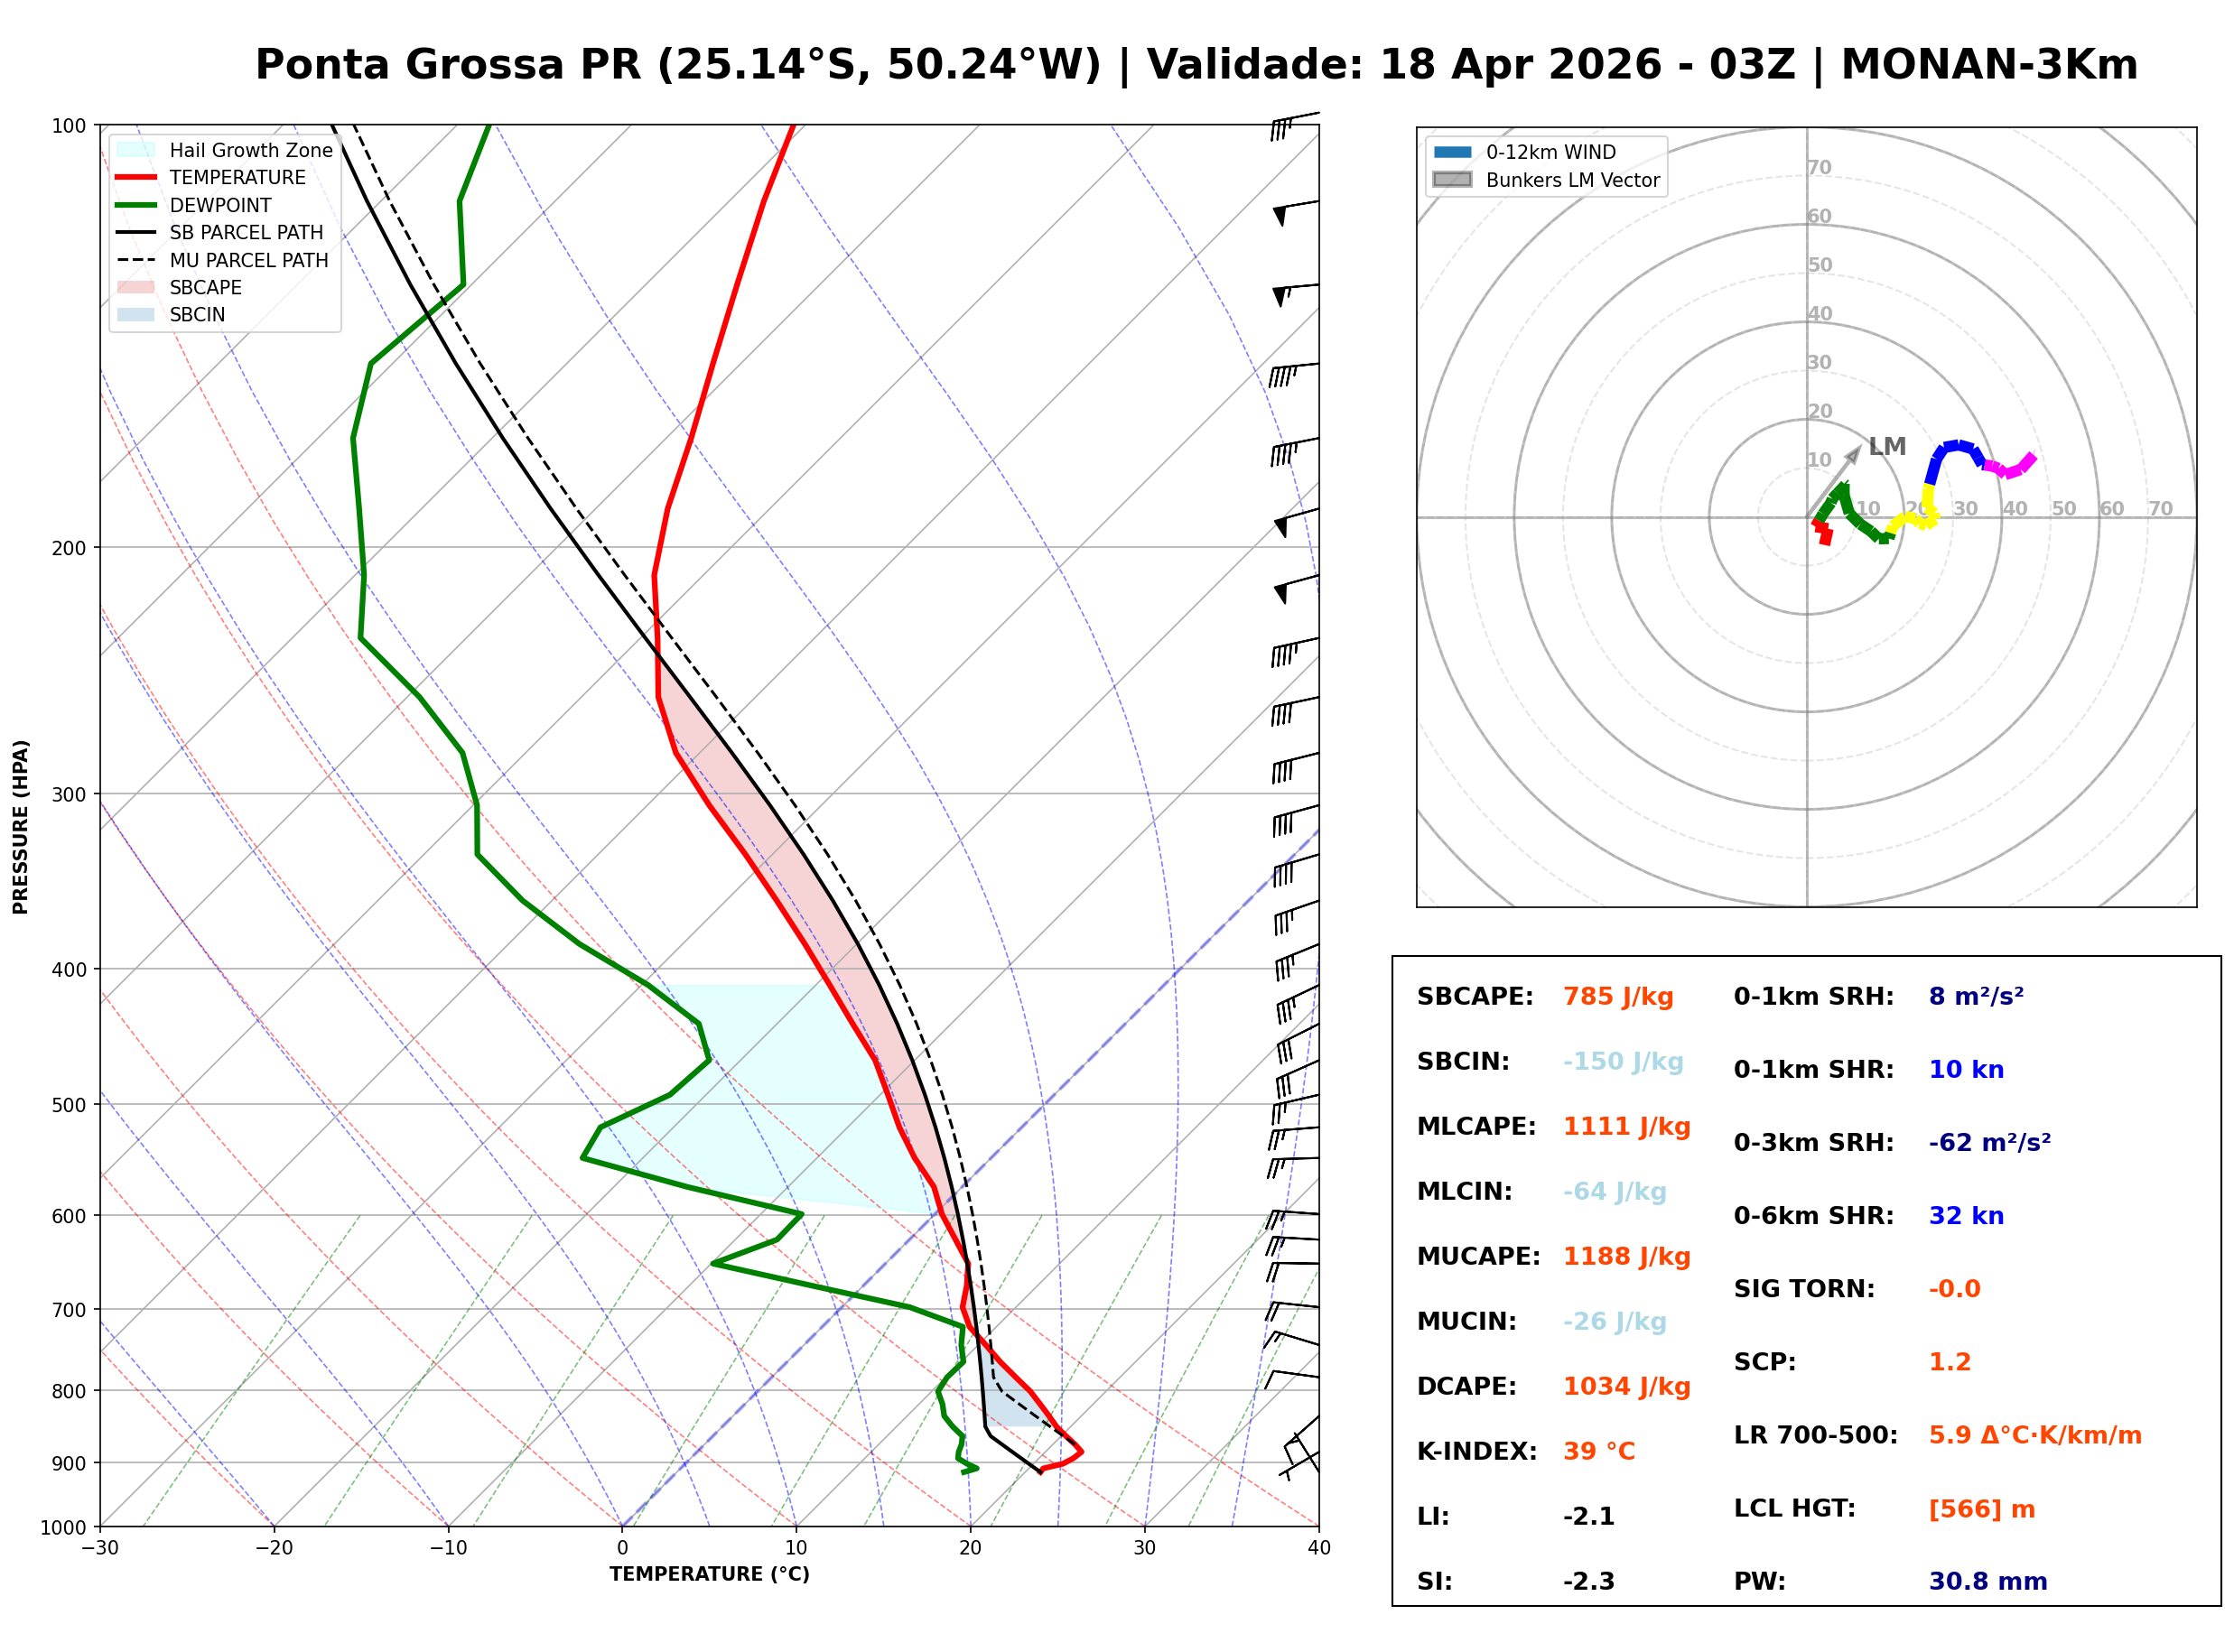Viewport: 2234px width, 1652px height.
Task: Click the green DEWPOINT legend line
Action: [136, 205]
